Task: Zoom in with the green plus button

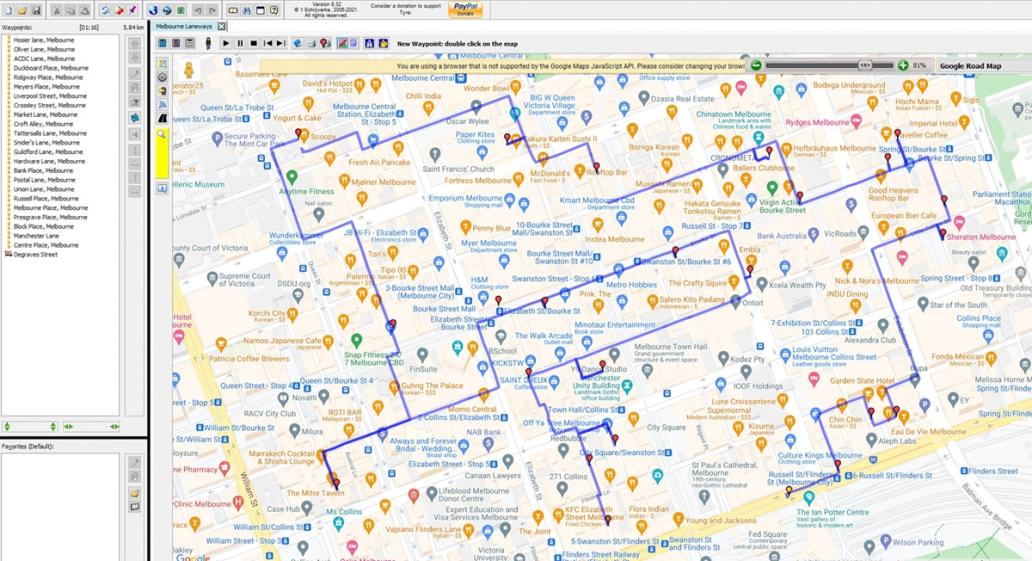Action: [903, 65]
